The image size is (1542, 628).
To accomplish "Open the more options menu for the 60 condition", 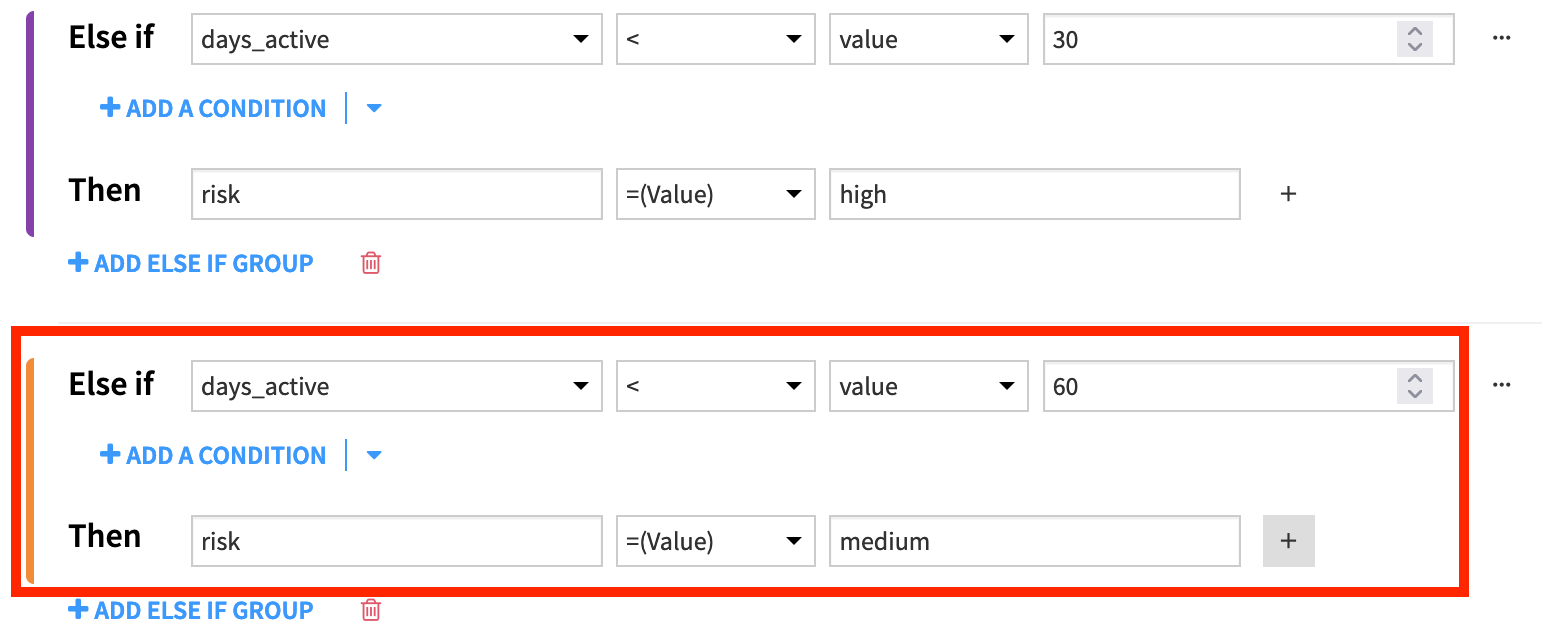I will pyautogui.click(x=1500, y=385).
